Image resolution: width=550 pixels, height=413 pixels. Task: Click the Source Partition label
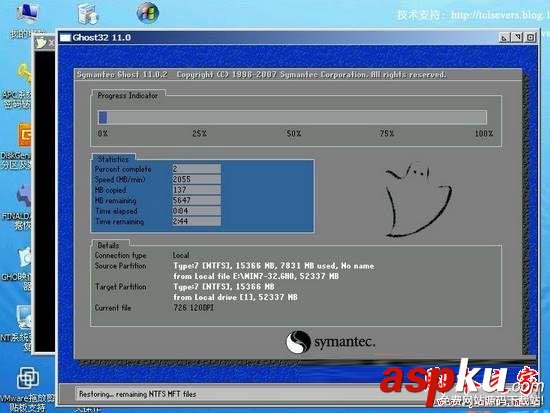coord(120,266)
